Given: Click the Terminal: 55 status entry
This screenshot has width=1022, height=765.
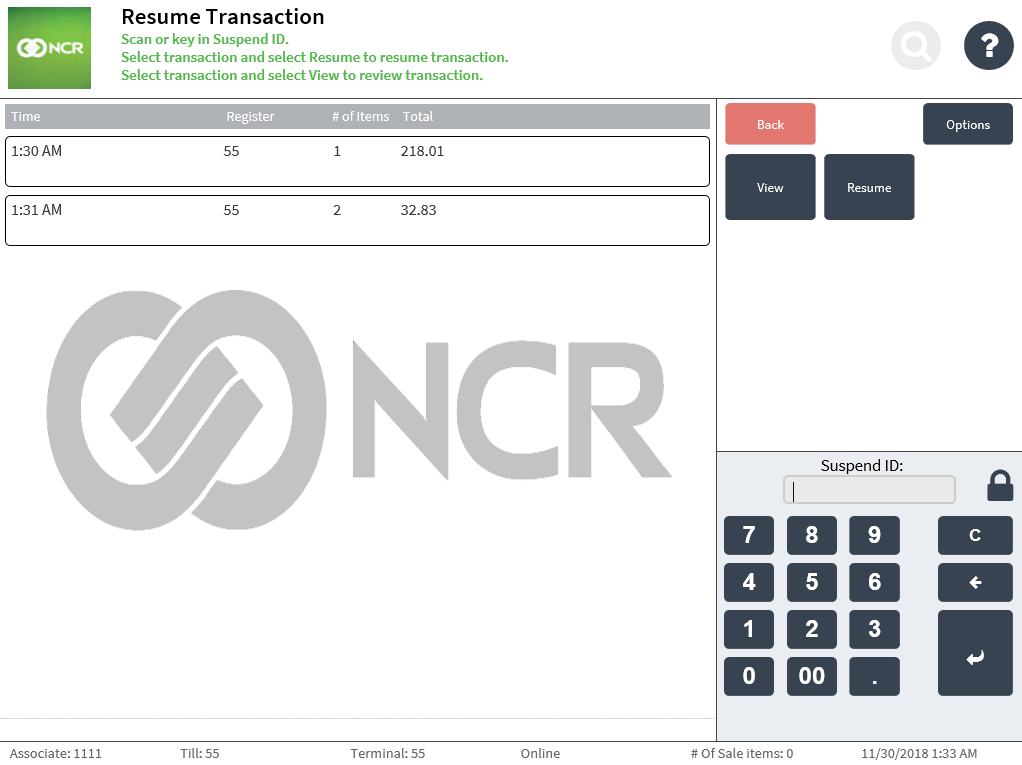Looking at the screenshot, I should click(x=388, y=753).
